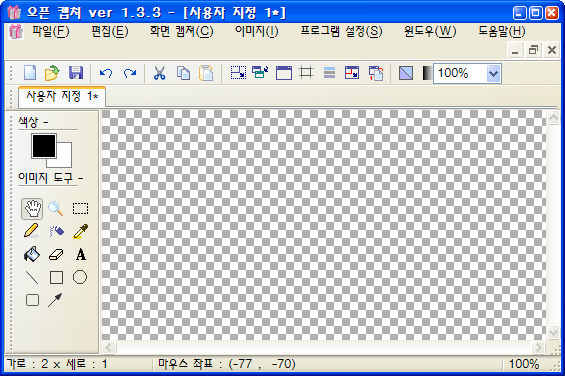This screenshot has height=376, width=565.
Task: Click the horizontal bars capture icon
Action: 329,73
